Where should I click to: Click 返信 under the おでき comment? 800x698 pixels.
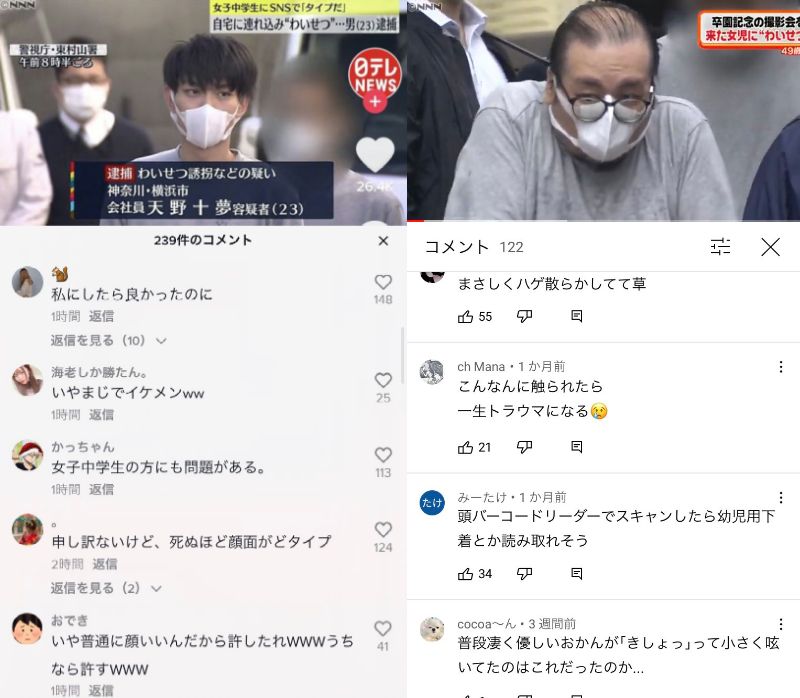101,691
